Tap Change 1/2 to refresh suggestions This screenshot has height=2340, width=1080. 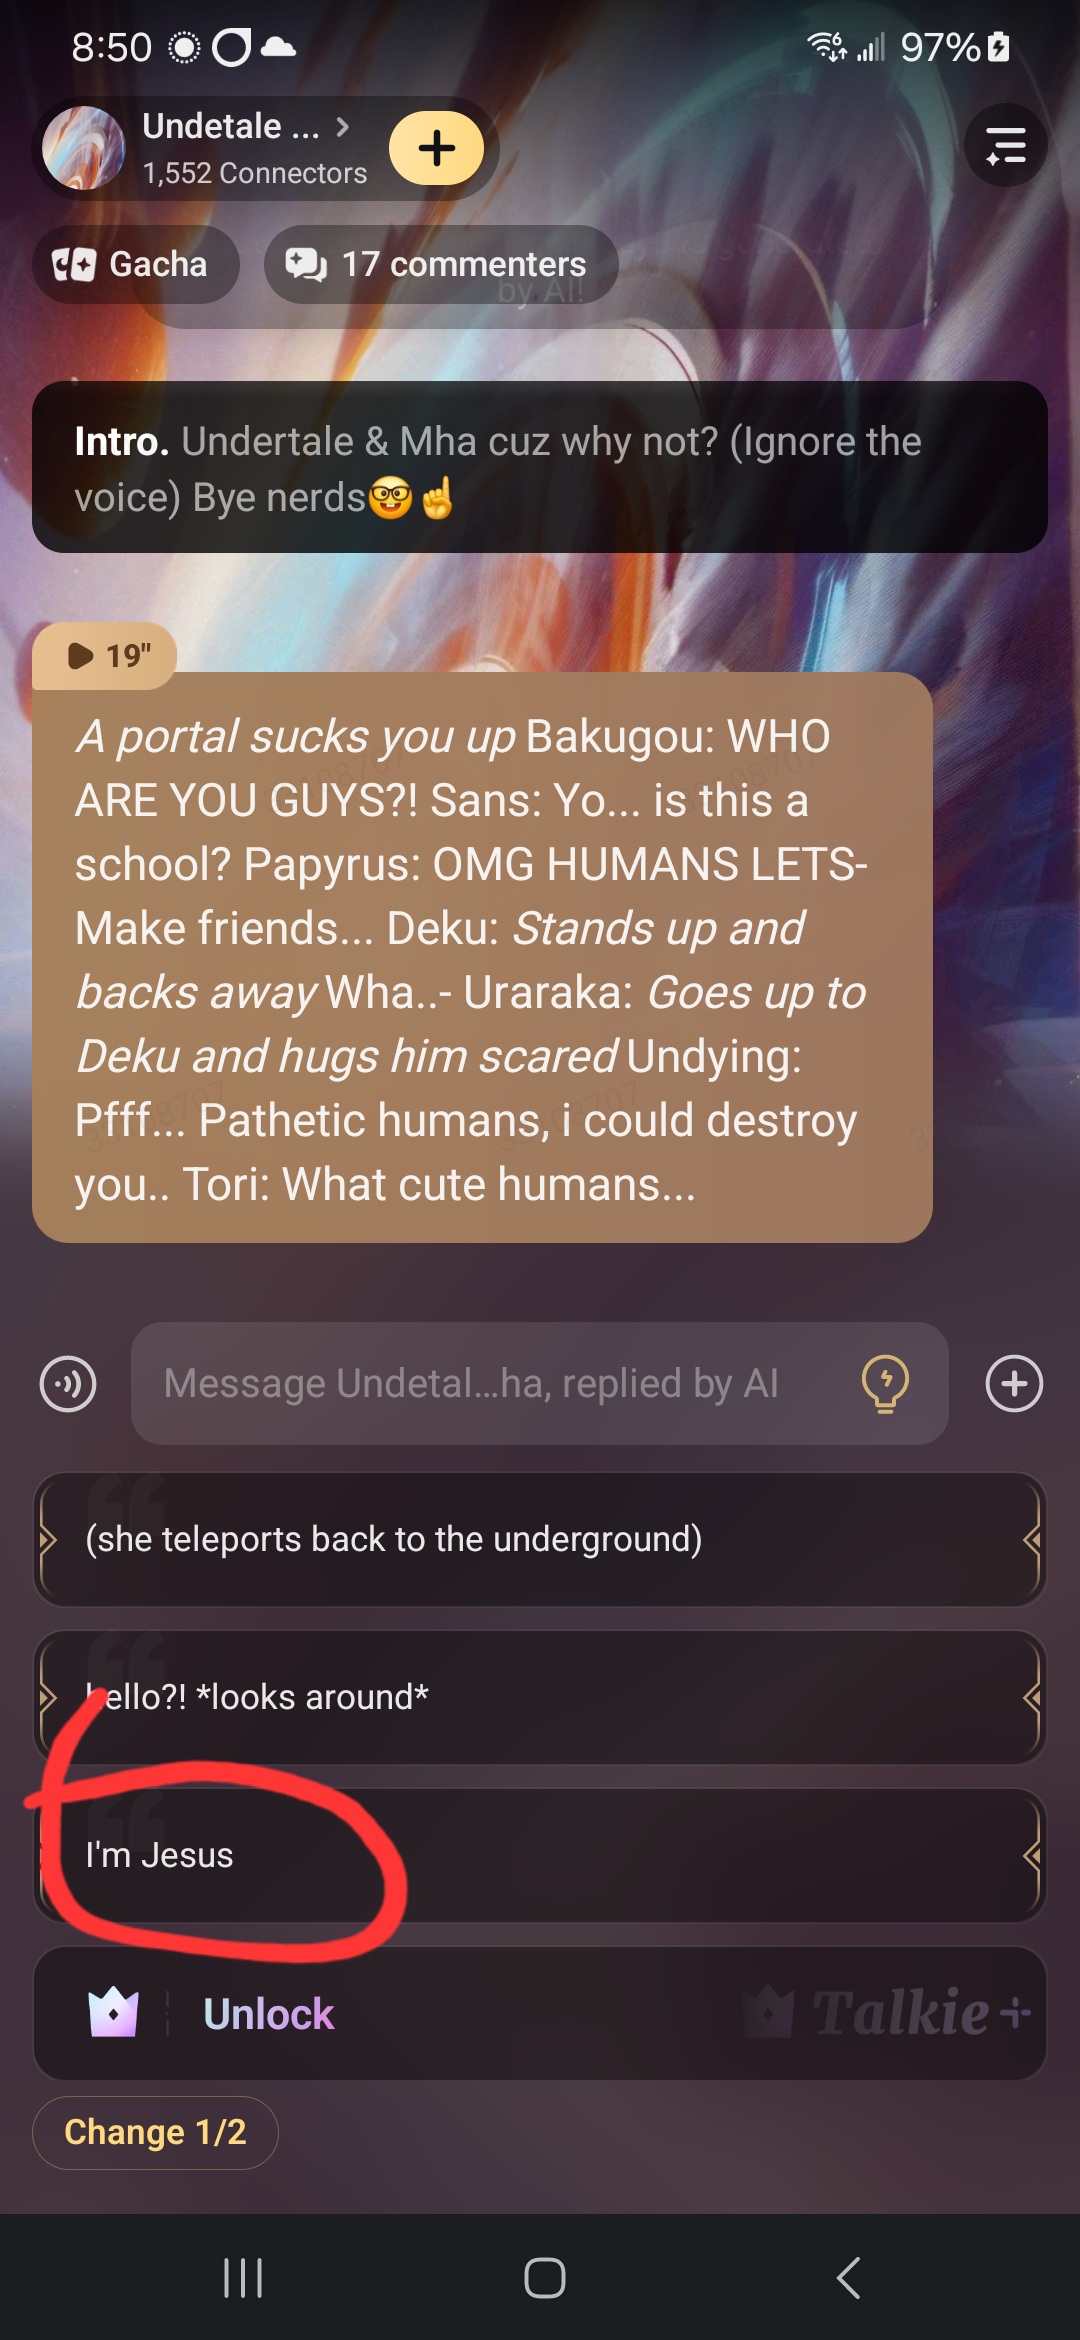[155, 2132]
